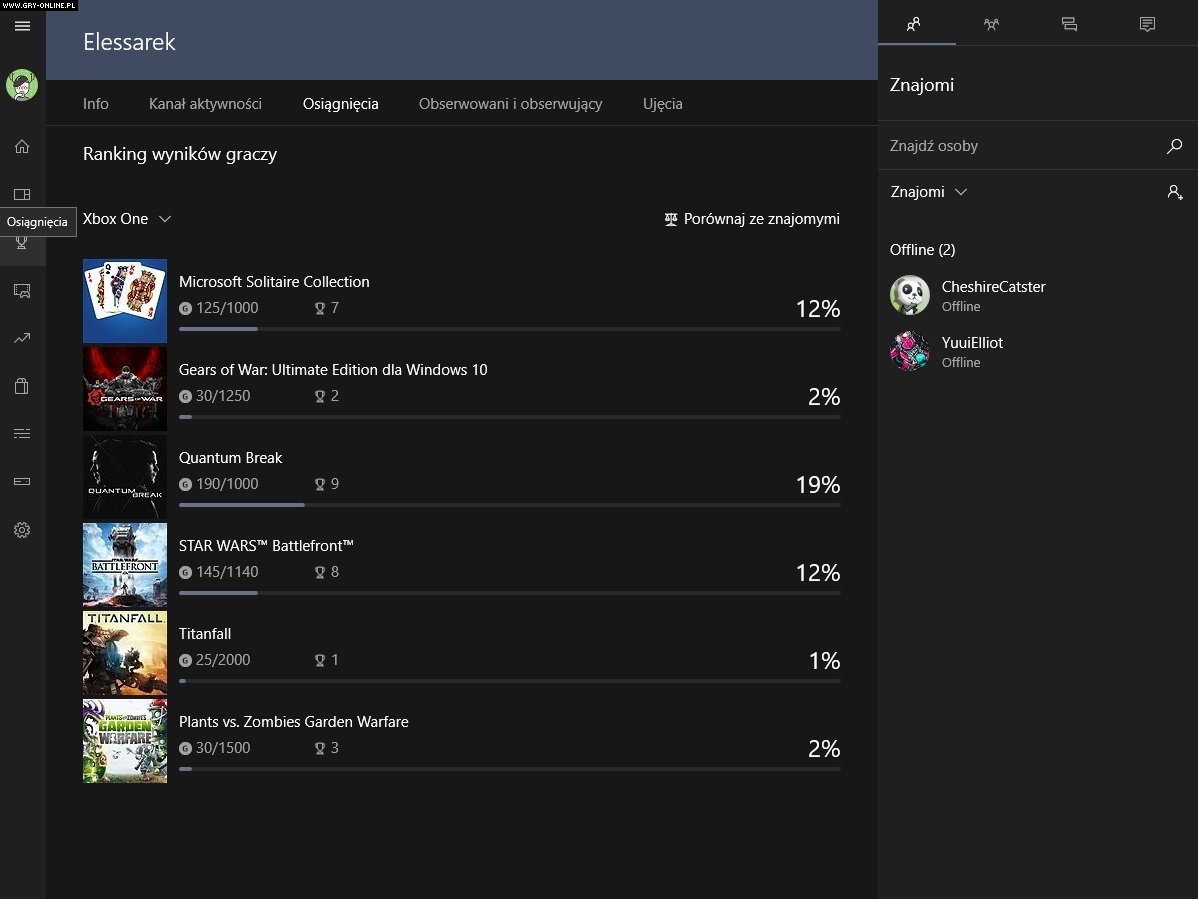The width and height of the screenshot is (1198, 899).
Task: Click Solitaire achievement progress bar
Action: pyautogui.click(x=510, y=329)
